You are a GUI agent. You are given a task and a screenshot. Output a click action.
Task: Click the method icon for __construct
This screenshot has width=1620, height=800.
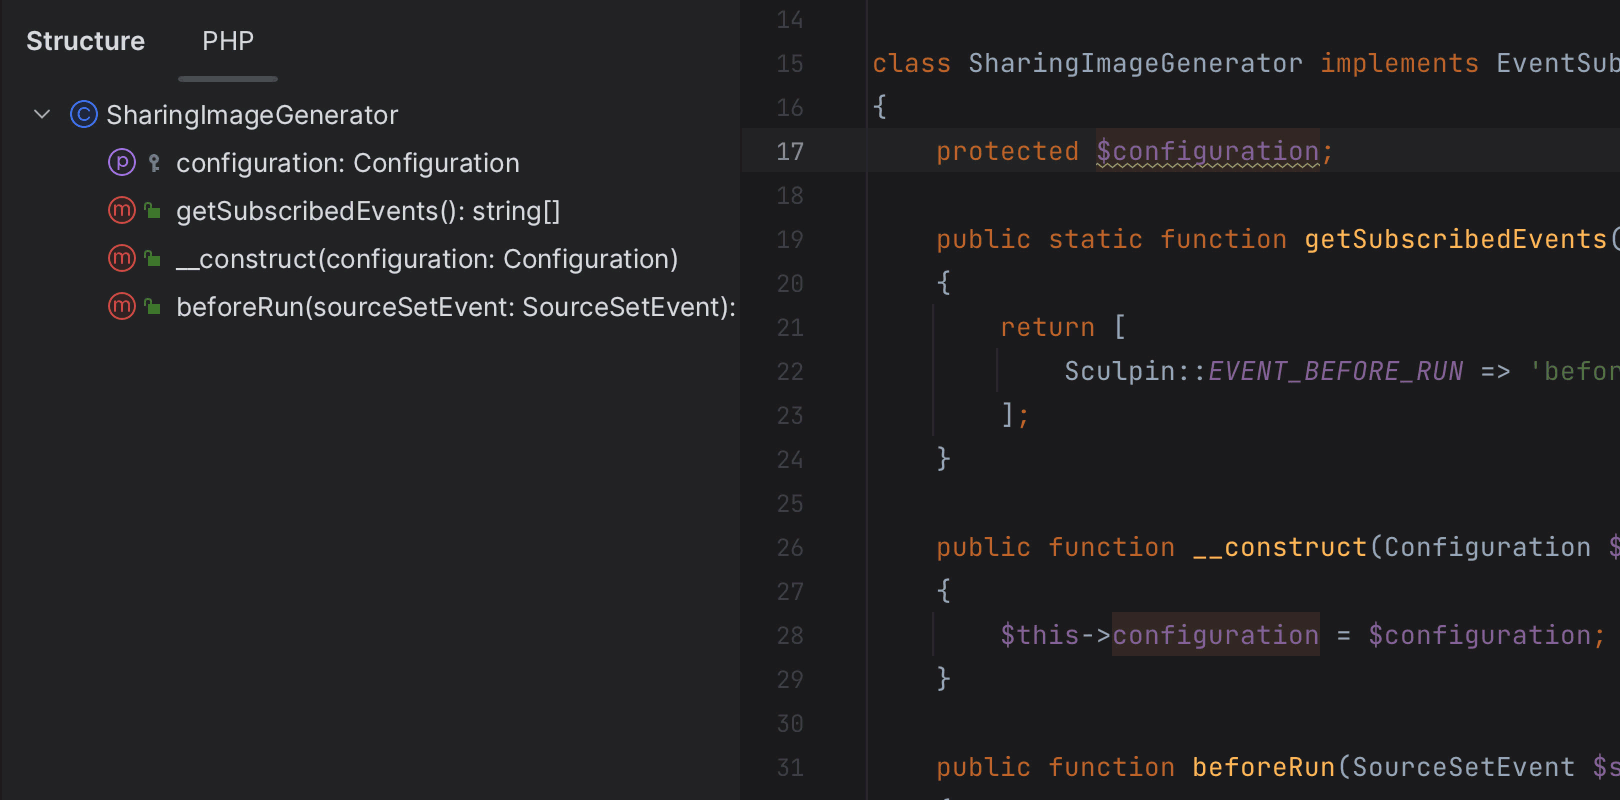pos(121,258)
